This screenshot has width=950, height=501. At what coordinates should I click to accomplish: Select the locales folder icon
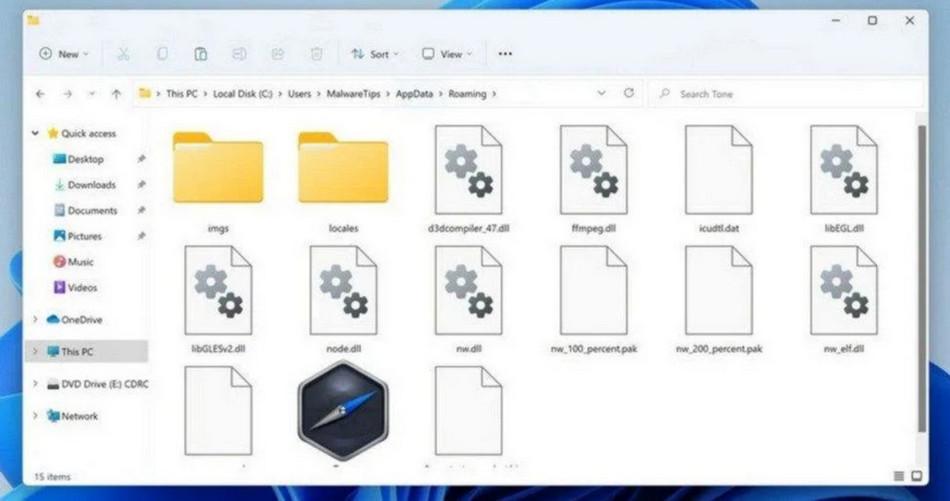coord(343,168)
